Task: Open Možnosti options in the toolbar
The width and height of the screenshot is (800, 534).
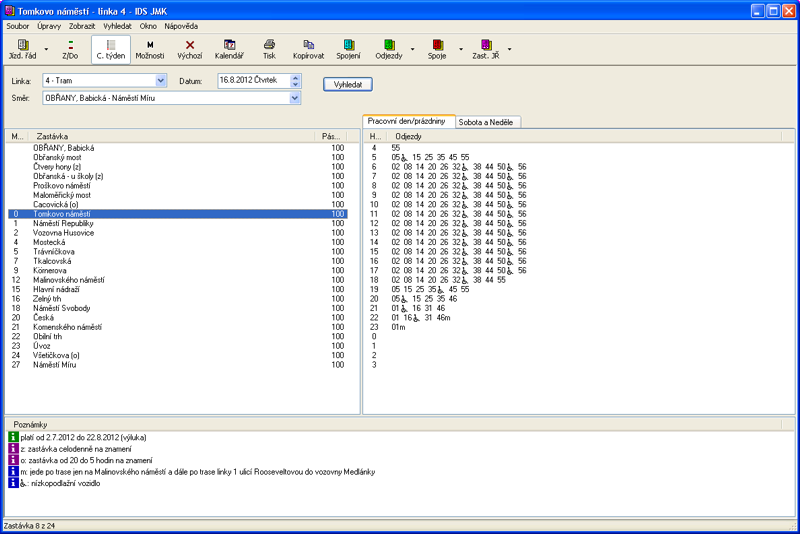Action: (150, 49)
